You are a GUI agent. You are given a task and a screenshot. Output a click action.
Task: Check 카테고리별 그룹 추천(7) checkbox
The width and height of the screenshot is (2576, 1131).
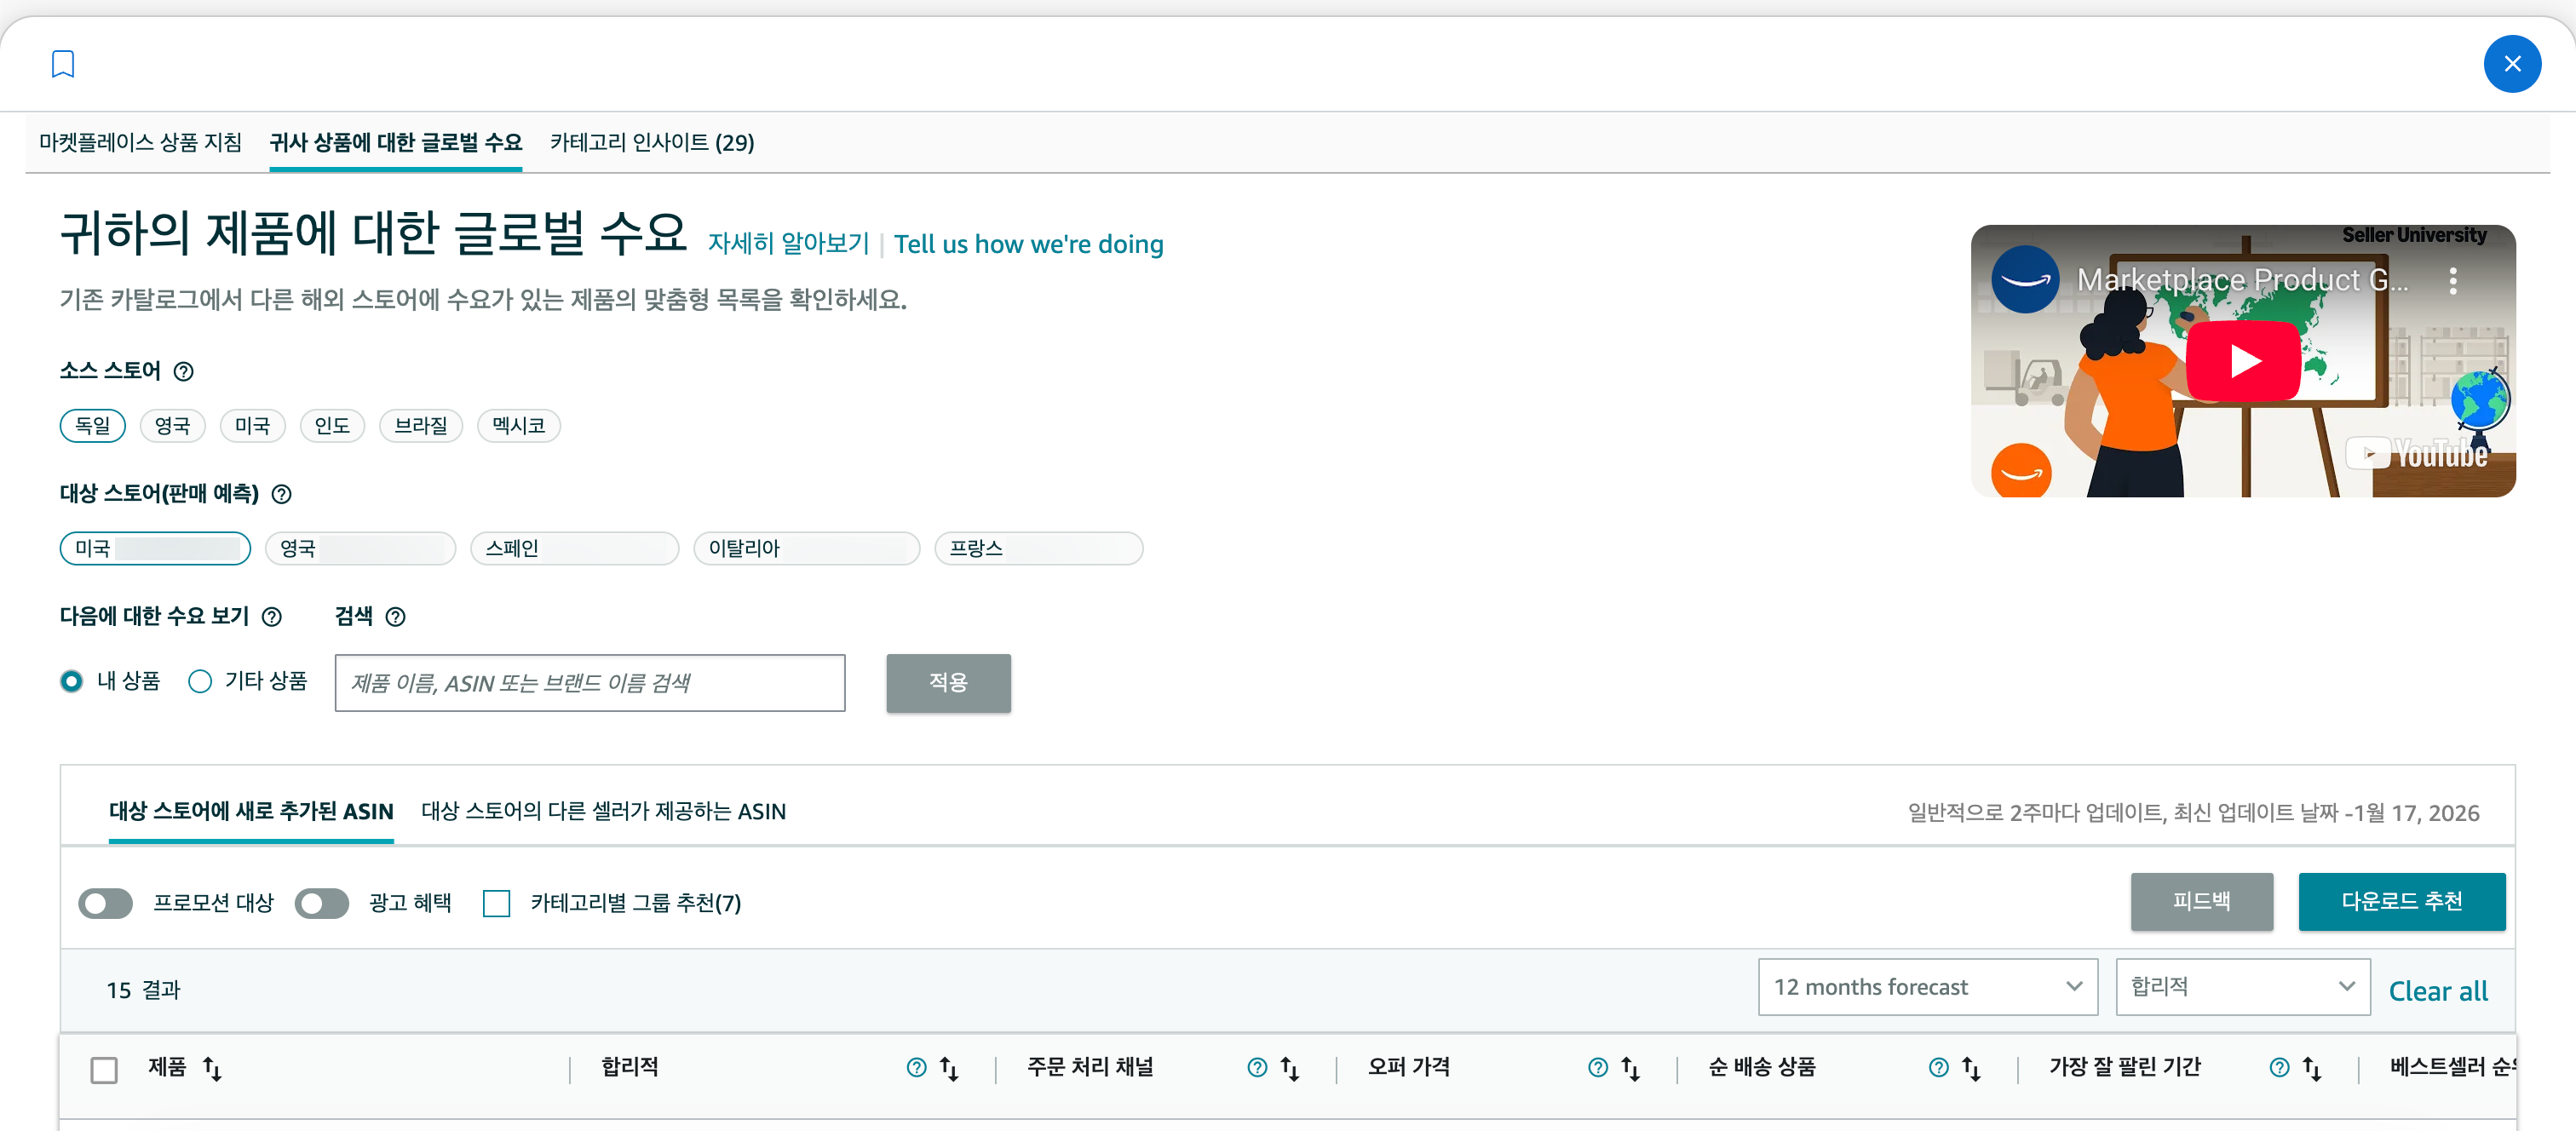point(496,903)
